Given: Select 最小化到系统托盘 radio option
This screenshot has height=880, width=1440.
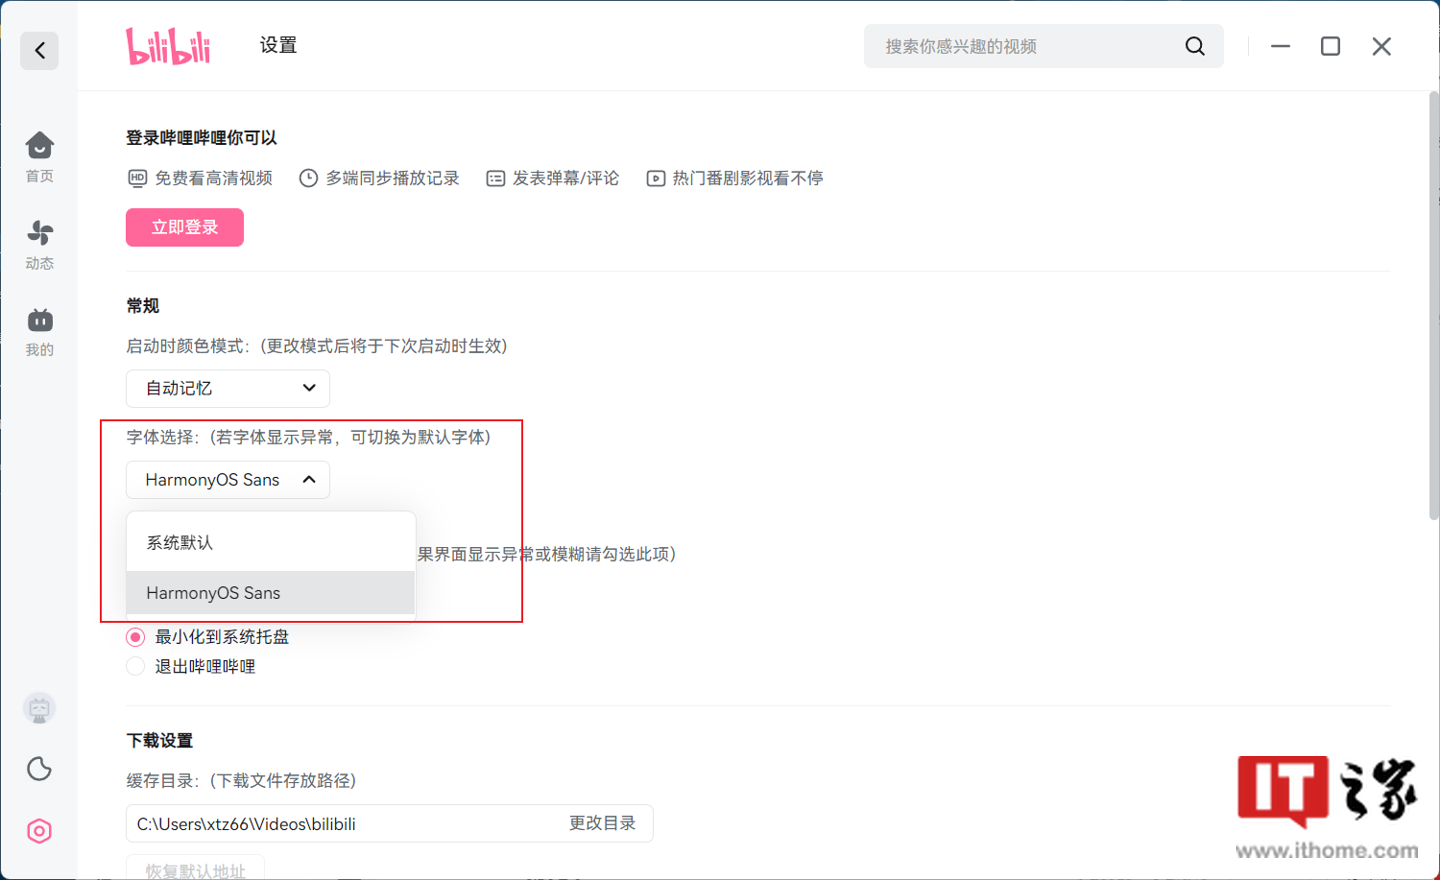Looking at the screenshot, I should [136, 637].
